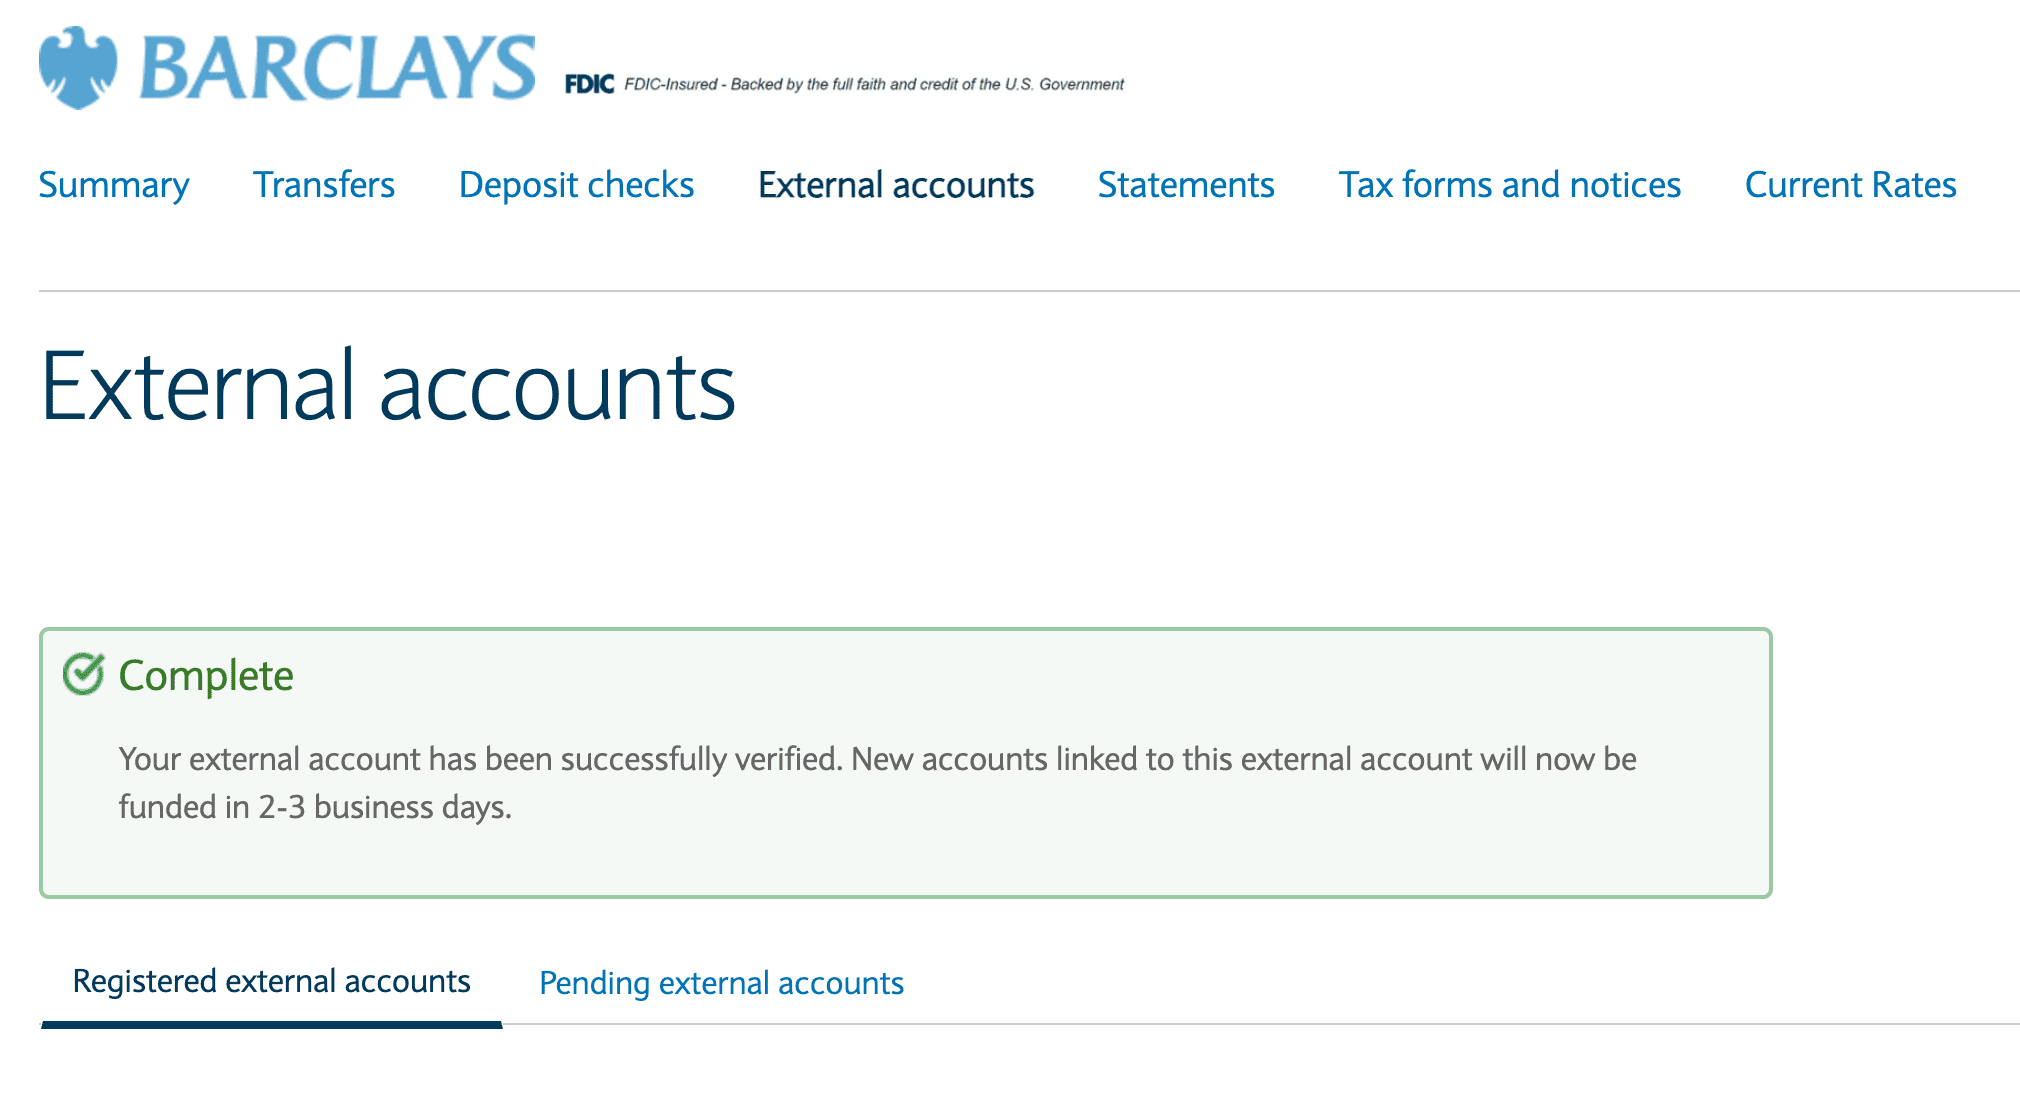Click the dark underline beneath Registered tab
This screenshot has height=1120, width=2020.
[x=271, y=1024]
